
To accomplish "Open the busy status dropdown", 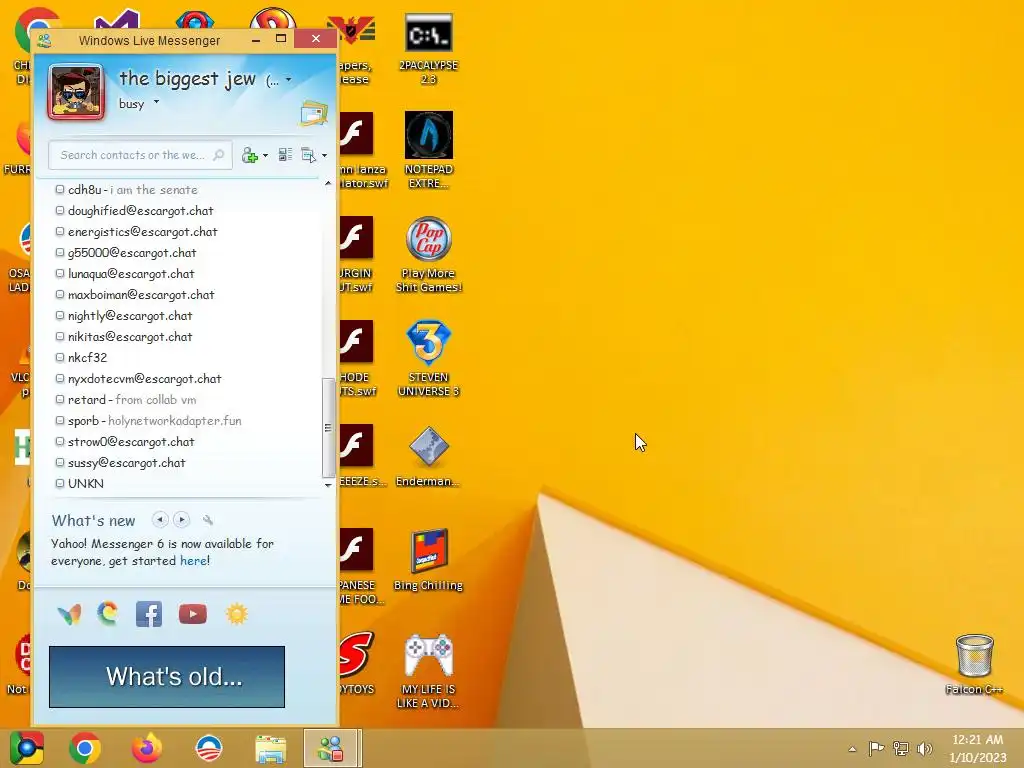I will (156, 102).
